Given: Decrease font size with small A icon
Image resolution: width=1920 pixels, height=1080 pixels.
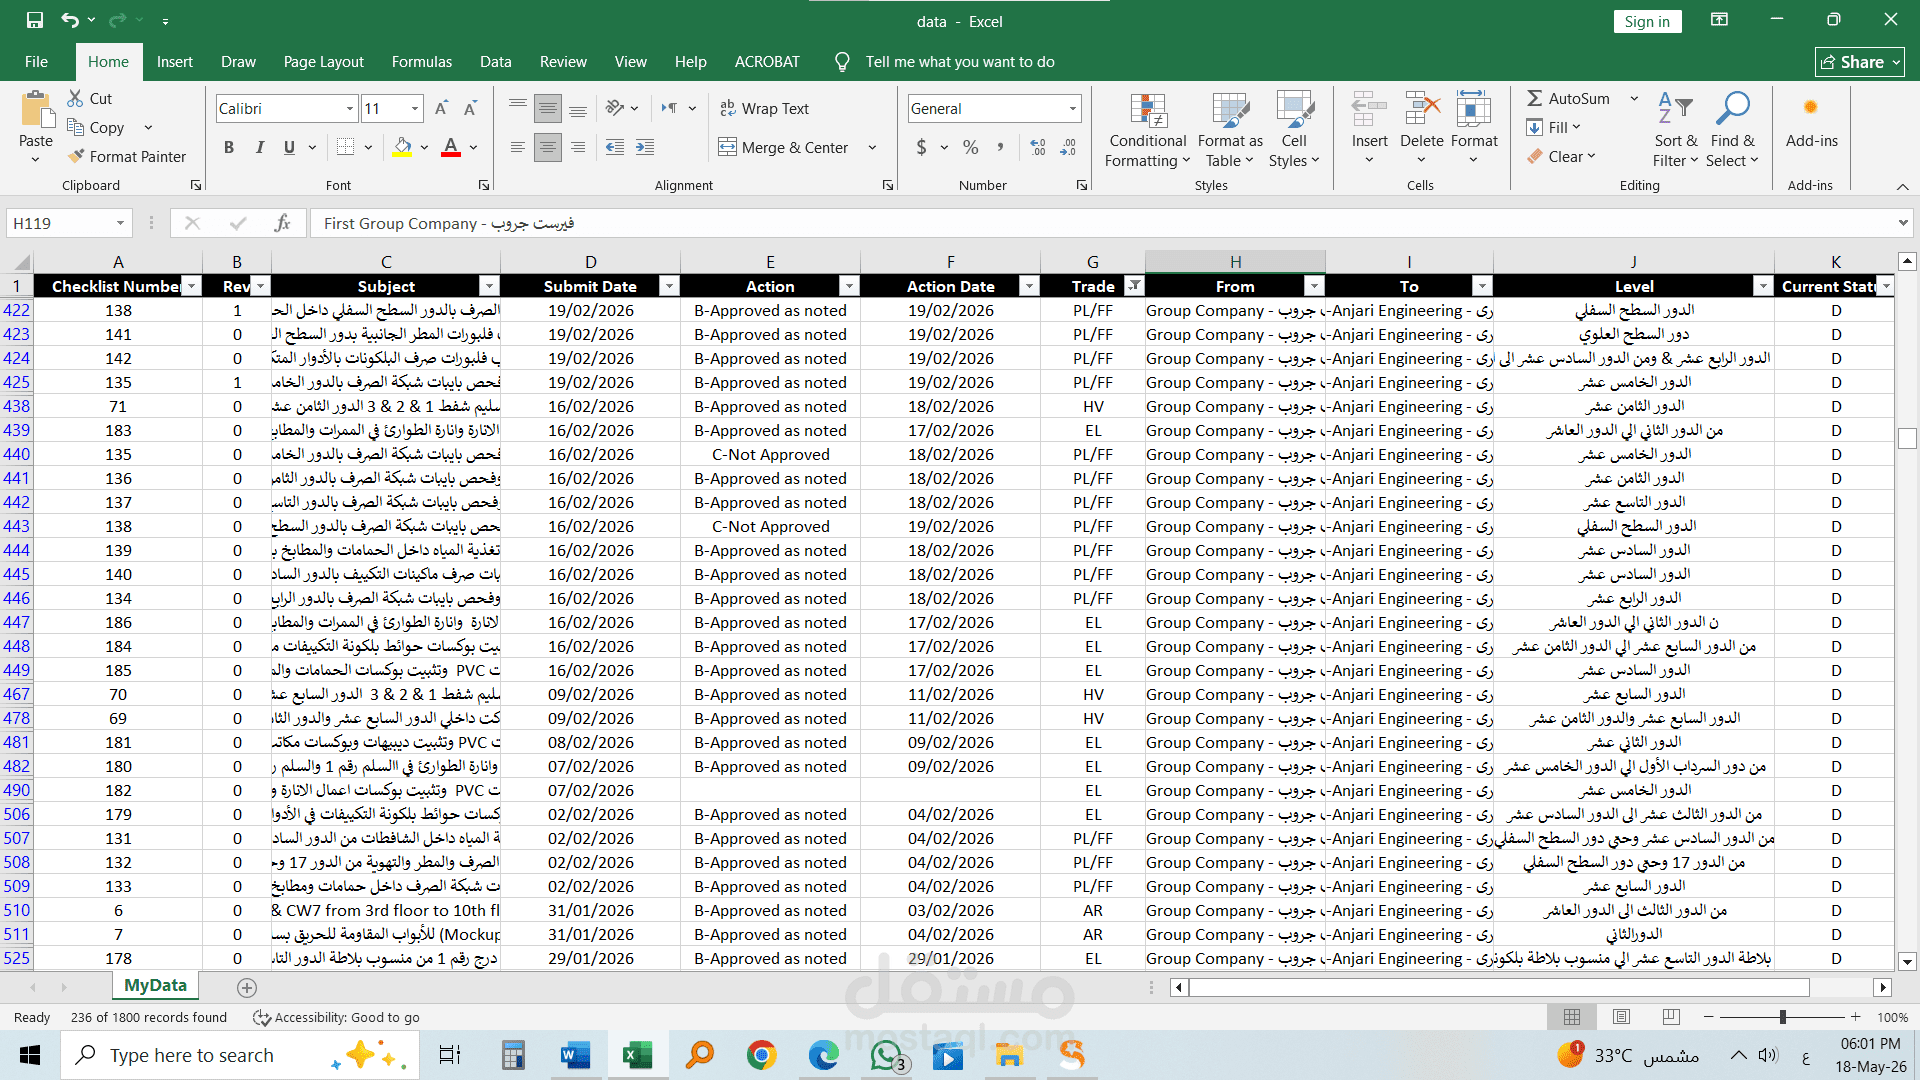Looking at the screenshot, I should coord(470,108).
